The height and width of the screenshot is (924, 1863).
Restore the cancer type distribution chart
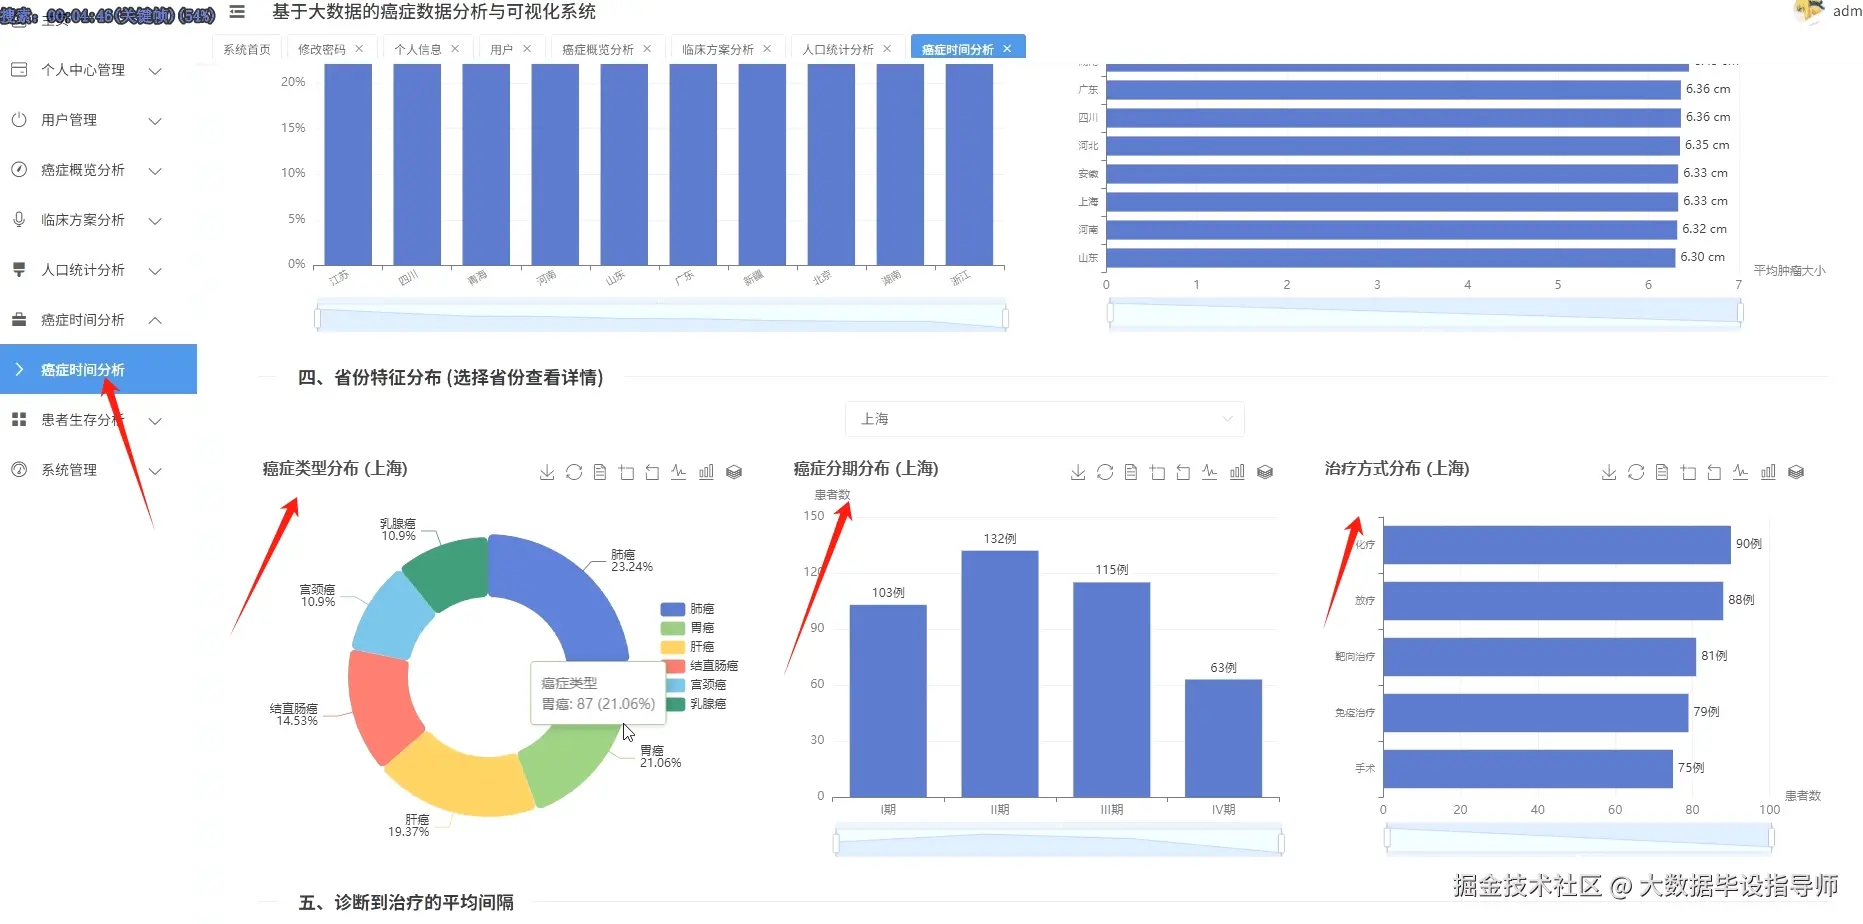tap(574, 472)
